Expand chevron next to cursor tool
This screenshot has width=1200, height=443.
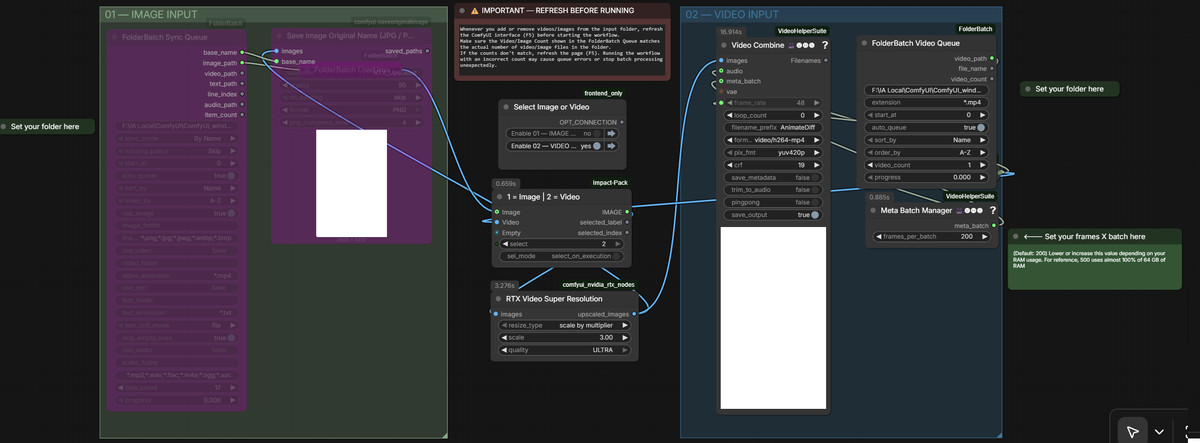tap(1159, 431)
